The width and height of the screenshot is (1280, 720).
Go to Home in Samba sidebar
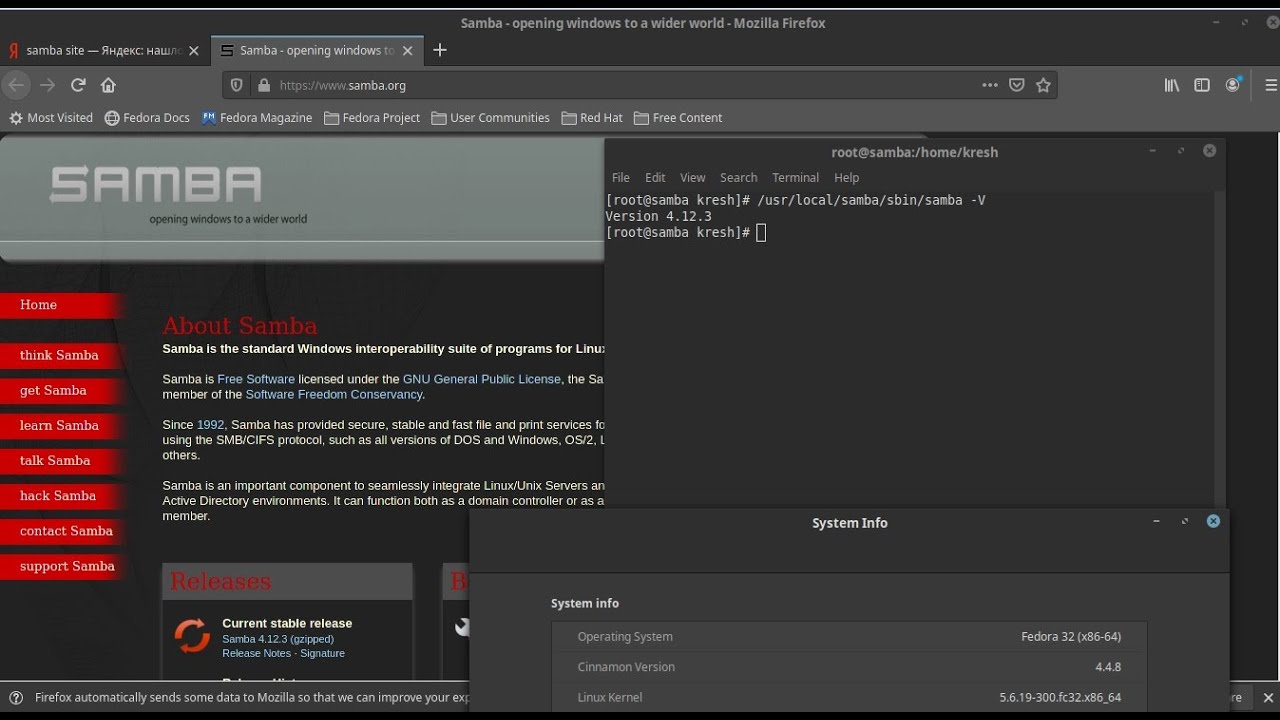[x=60, y=305]
